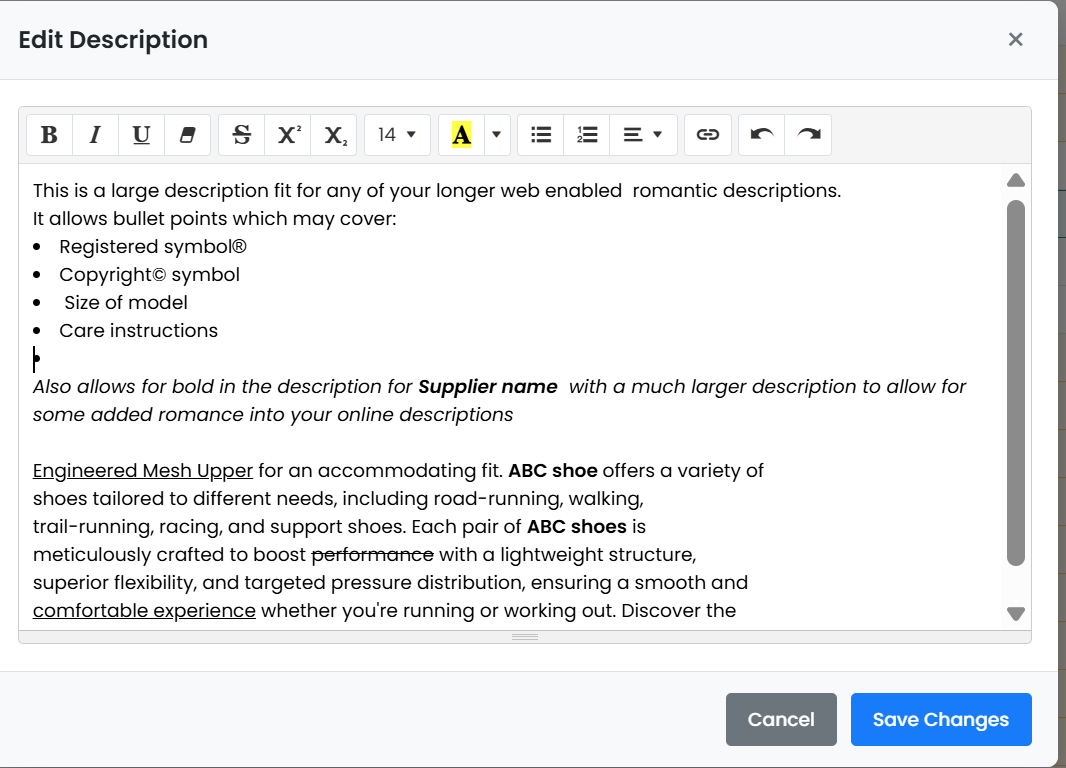Click the scrollbar down arrow
This screenshot has height=768, width=1066.
click(1016, 614)
